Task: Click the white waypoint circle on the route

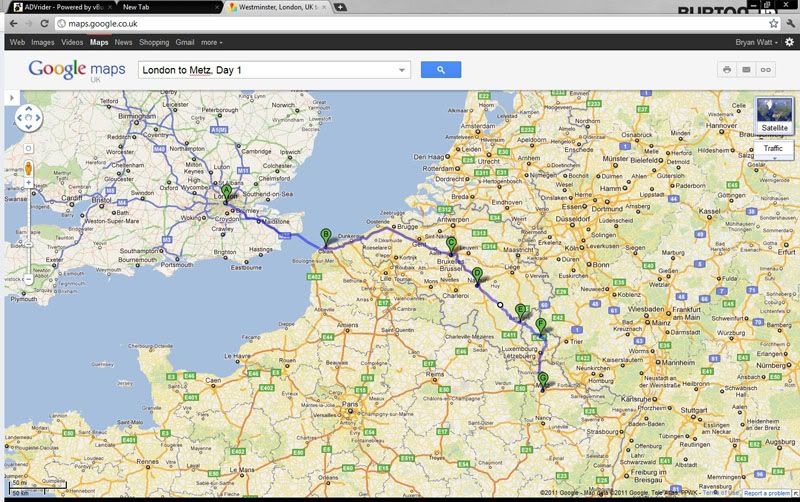Action: [500, 305]
